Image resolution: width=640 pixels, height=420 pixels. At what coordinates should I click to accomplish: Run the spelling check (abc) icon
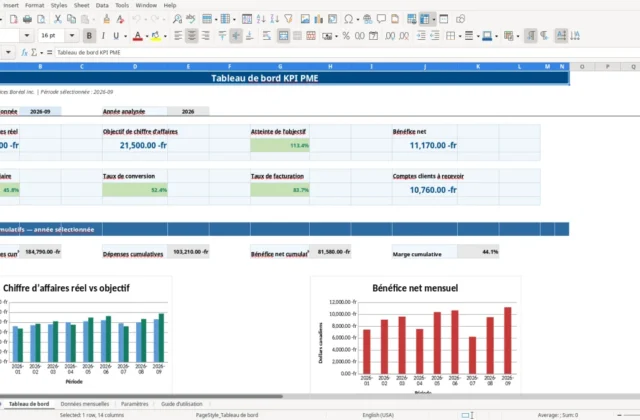click(x=191, y=19)
